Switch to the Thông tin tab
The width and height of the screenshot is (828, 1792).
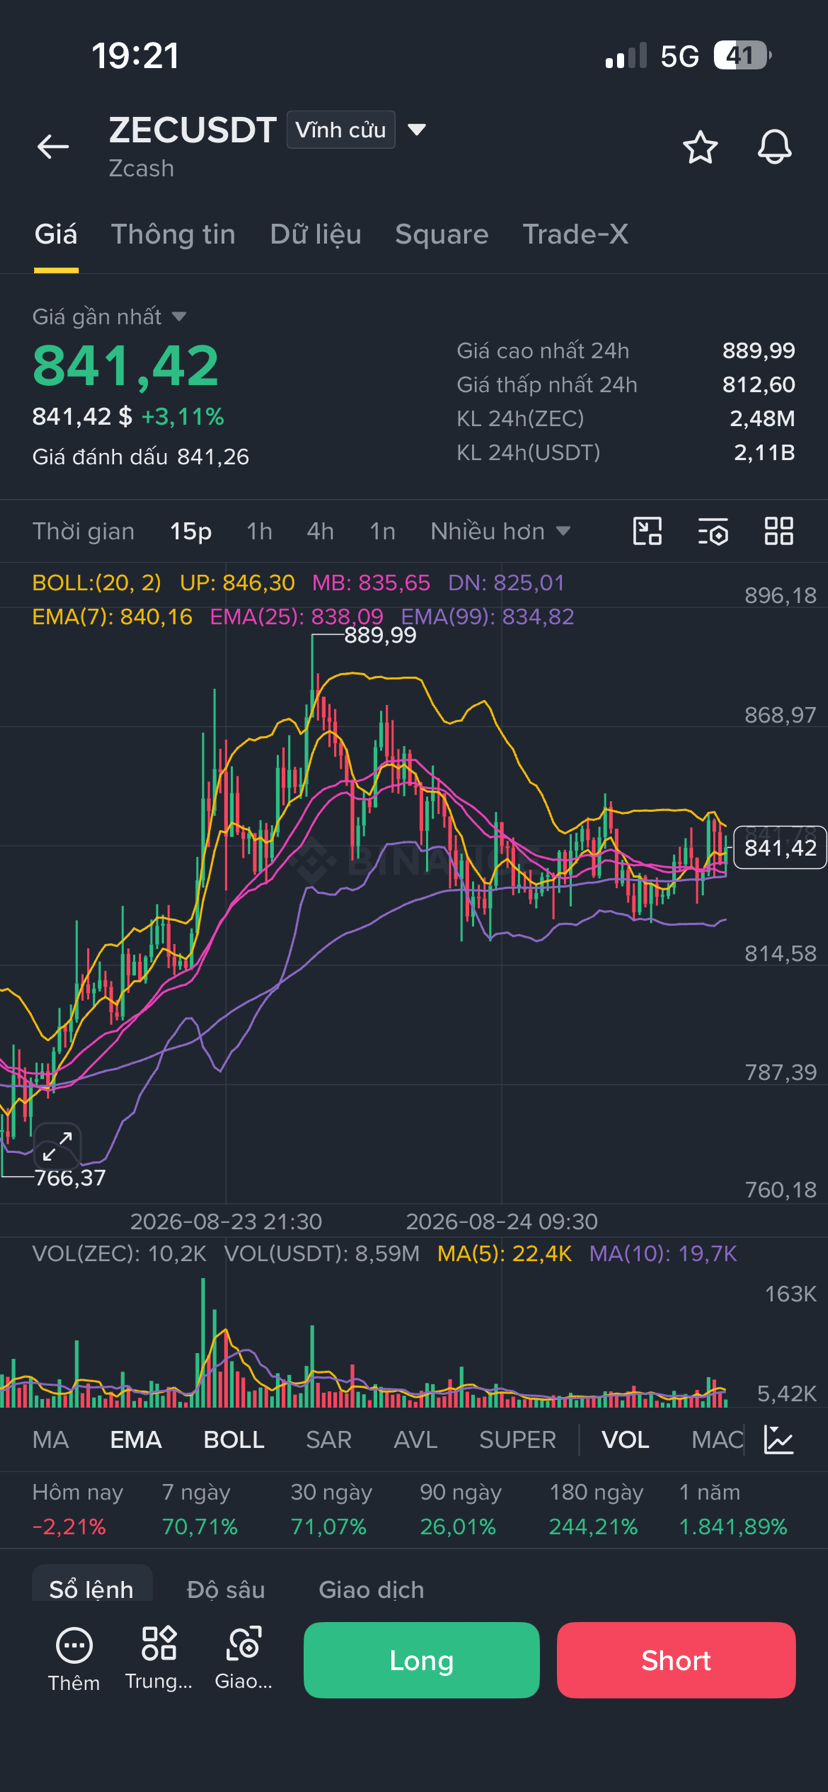tap(173, 234)
